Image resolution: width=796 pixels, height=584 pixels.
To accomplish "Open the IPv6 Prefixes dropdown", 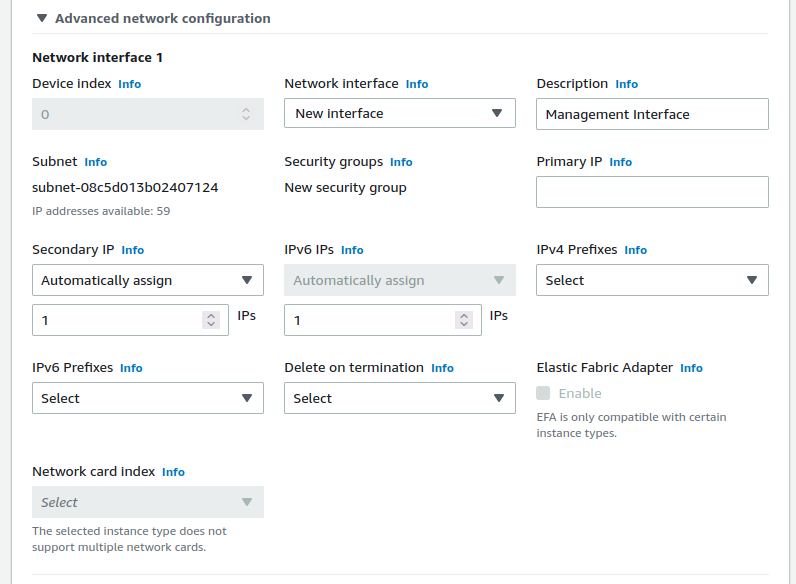I will [x=147, y=398].
